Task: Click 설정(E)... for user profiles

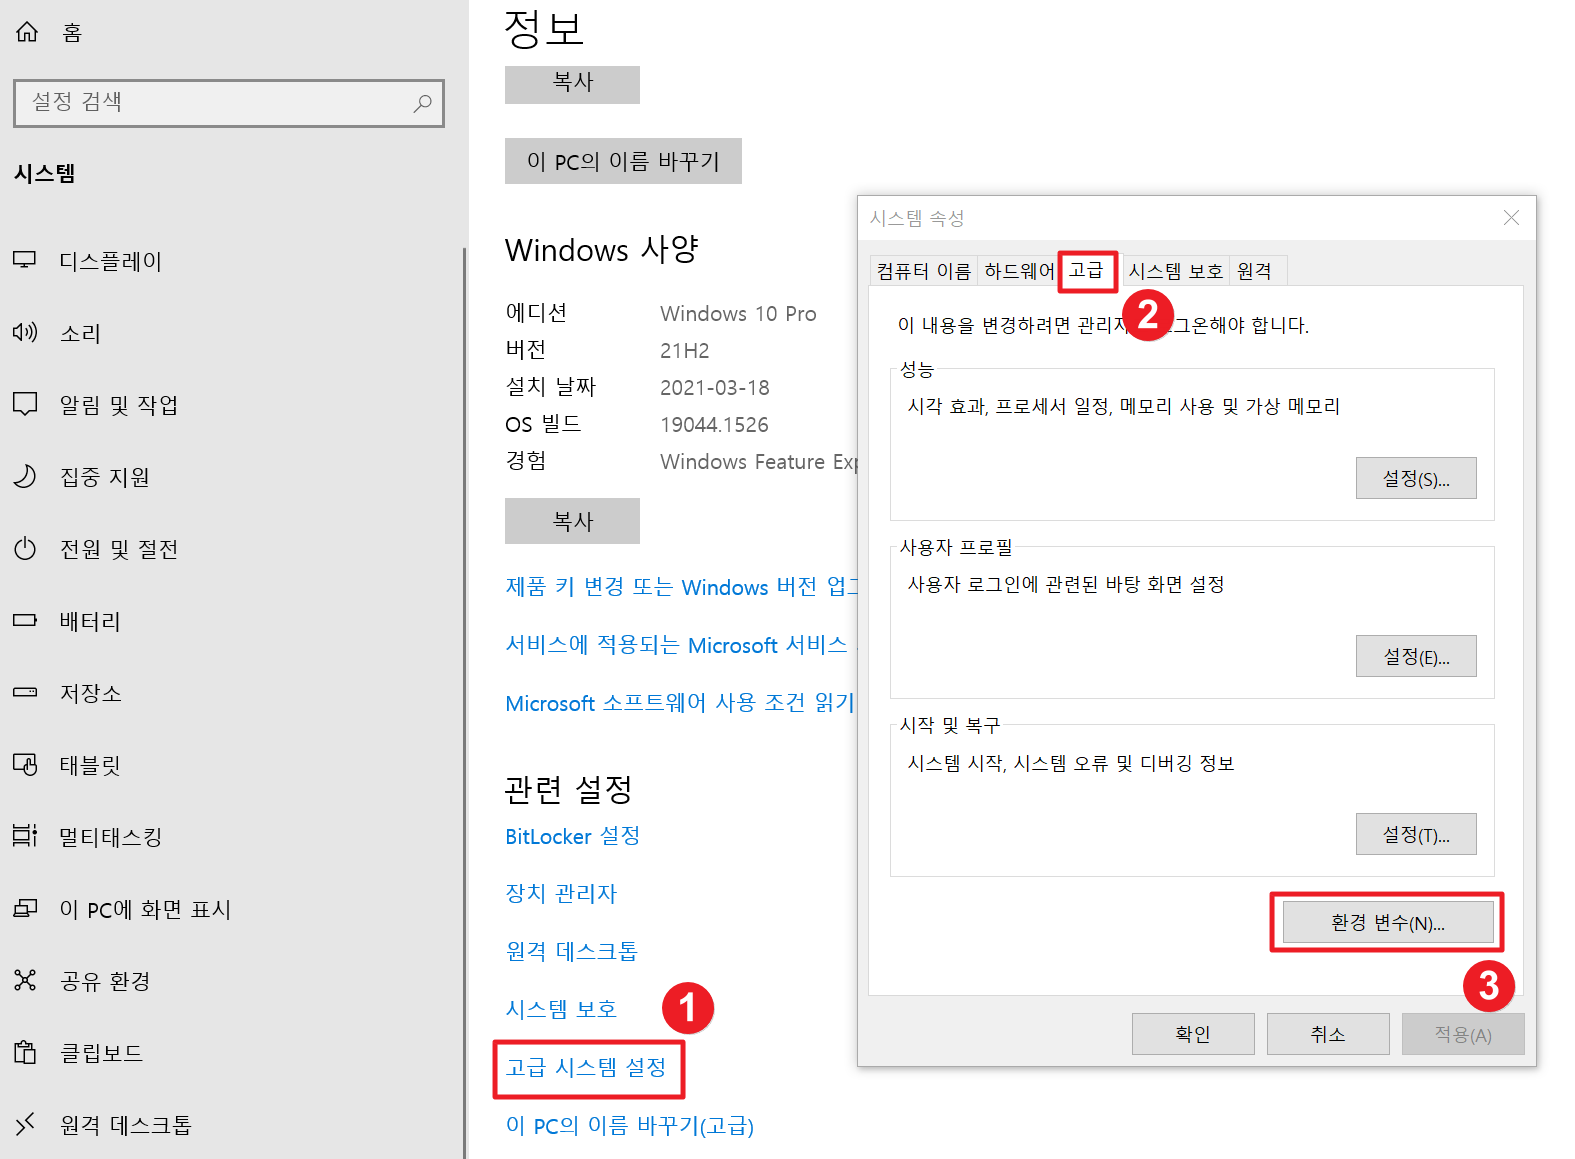Action: pos(1416,656)
